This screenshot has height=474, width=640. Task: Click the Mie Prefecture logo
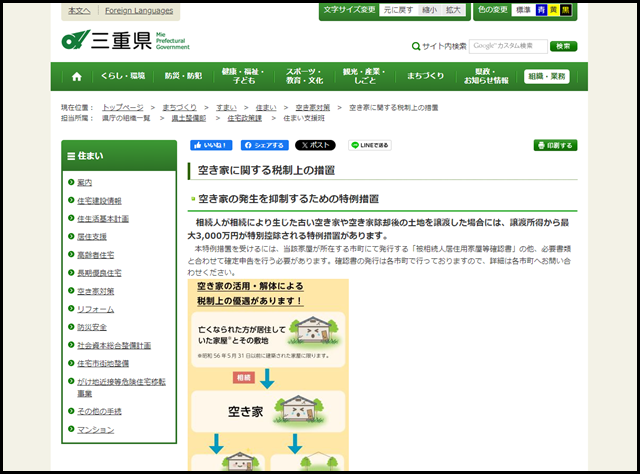(x=125, y=40)
